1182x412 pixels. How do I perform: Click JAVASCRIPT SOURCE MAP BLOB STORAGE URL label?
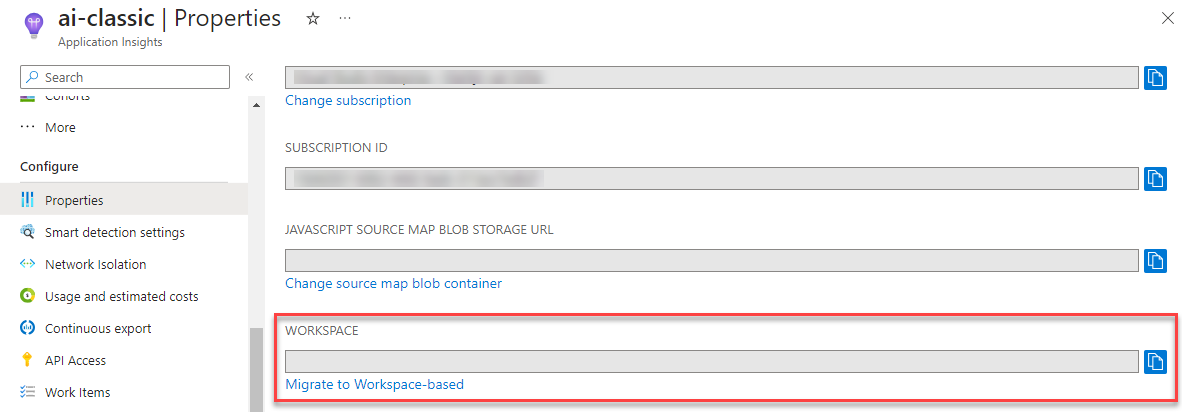point(419,230)
